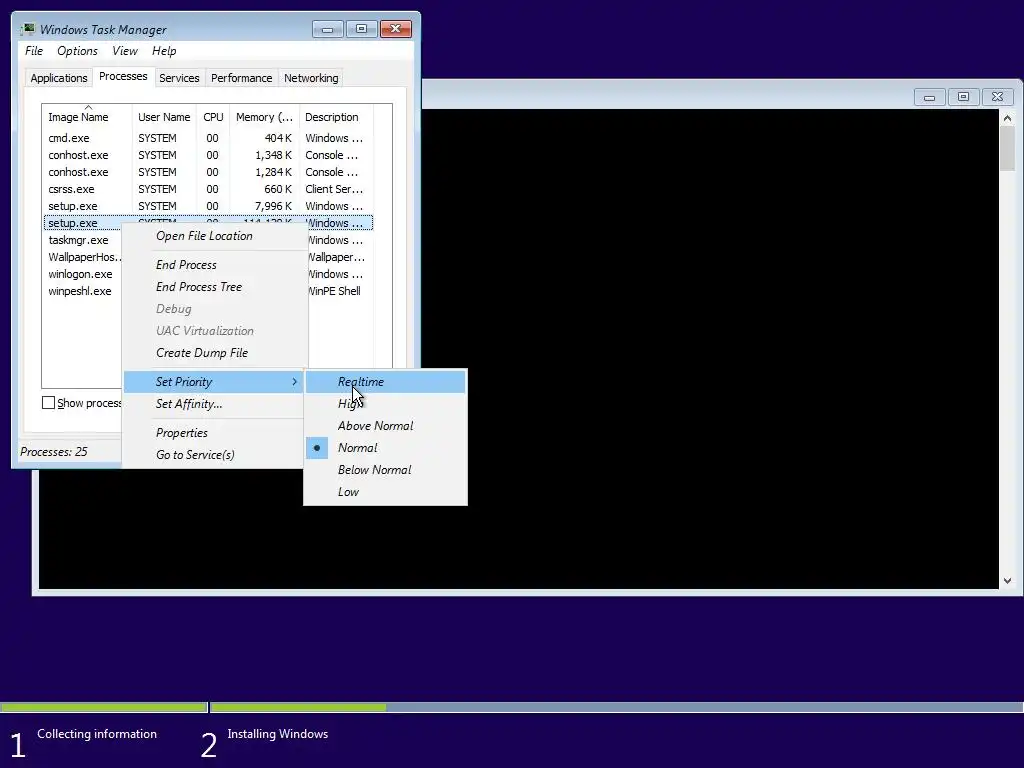Click the Collecting information progress bar

104,707
